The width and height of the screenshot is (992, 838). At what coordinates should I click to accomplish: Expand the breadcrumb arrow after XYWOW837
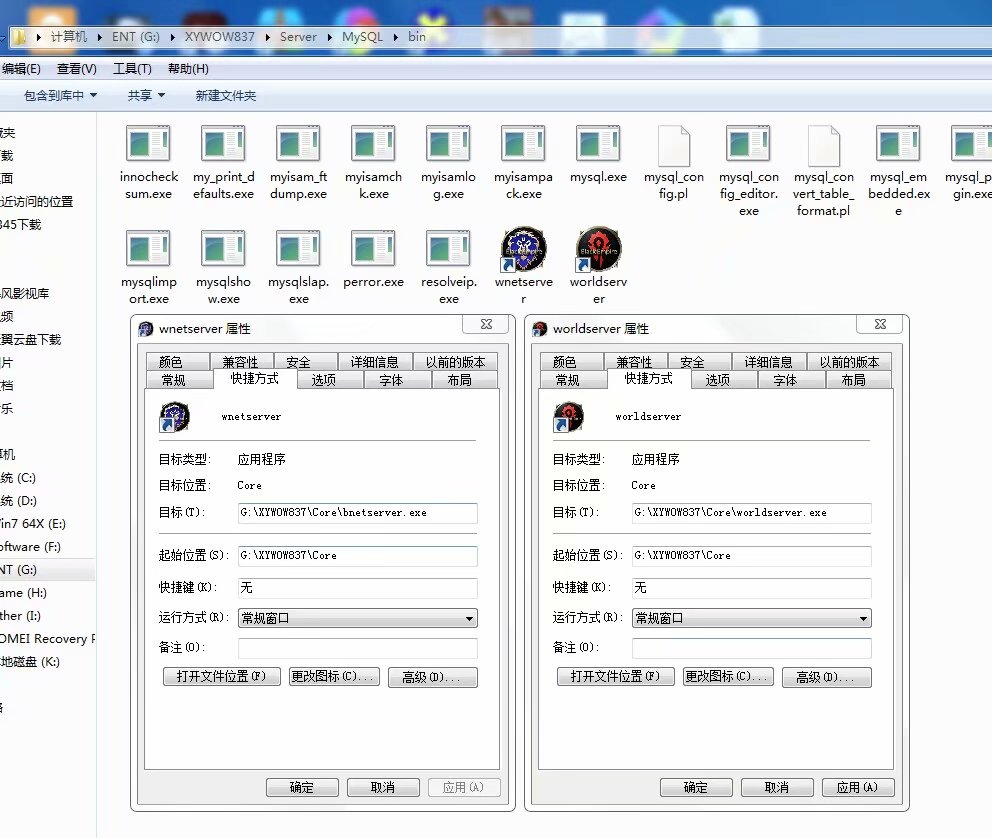tap(268, 37)
